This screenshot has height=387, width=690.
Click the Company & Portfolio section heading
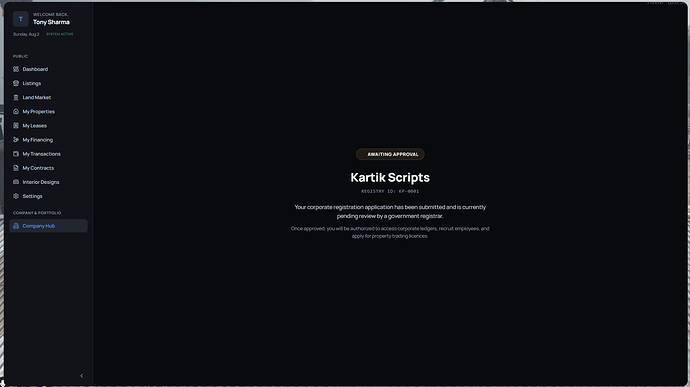pos(37,213)
